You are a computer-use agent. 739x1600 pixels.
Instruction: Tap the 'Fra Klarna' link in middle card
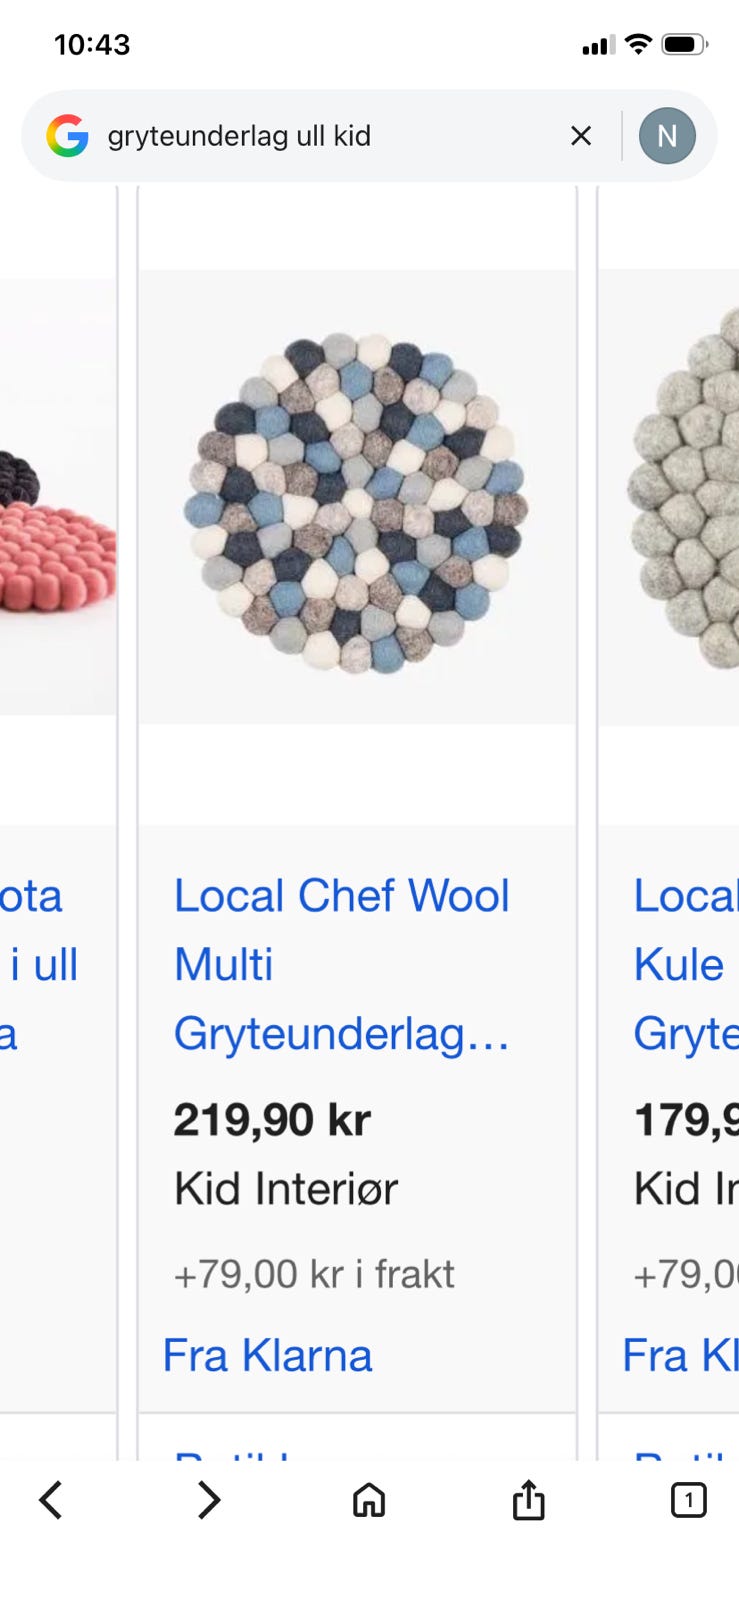267,1356
